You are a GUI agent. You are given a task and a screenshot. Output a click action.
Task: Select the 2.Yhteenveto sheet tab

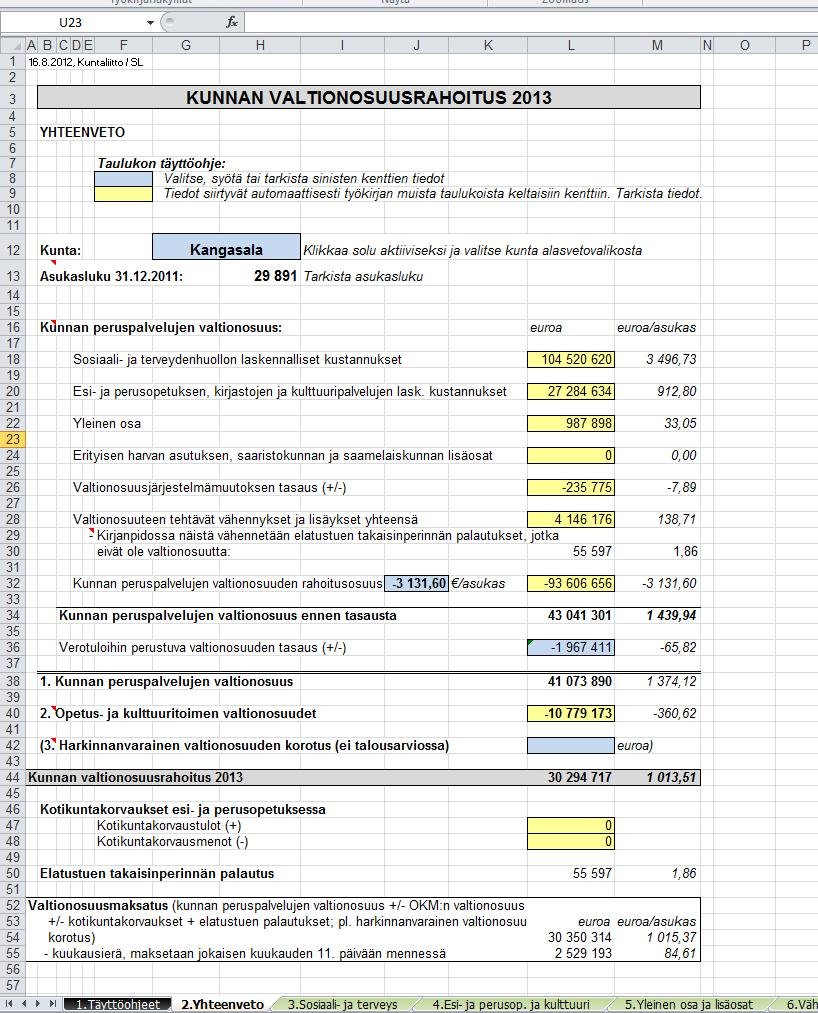(222, 1005)
